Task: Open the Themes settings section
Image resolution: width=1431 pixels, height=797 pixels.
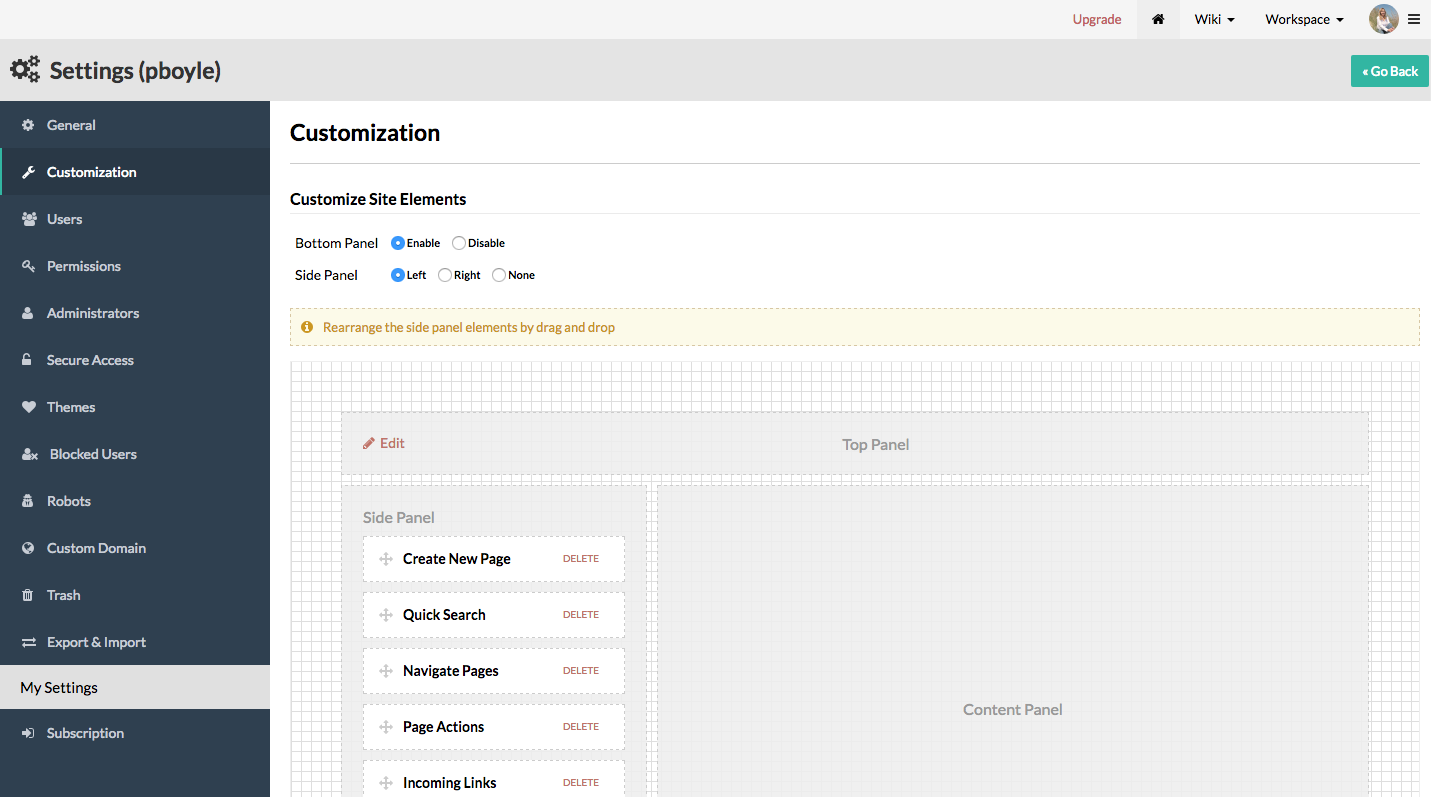Action: [135, 407]
